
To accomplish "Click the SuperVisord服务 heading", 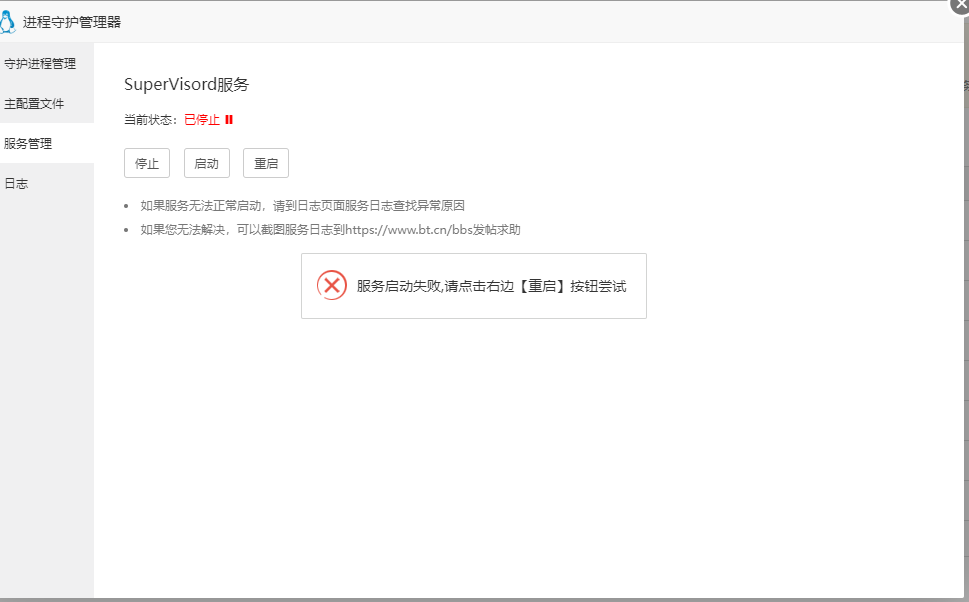I will pyautogui.click(x=187, y=85).
